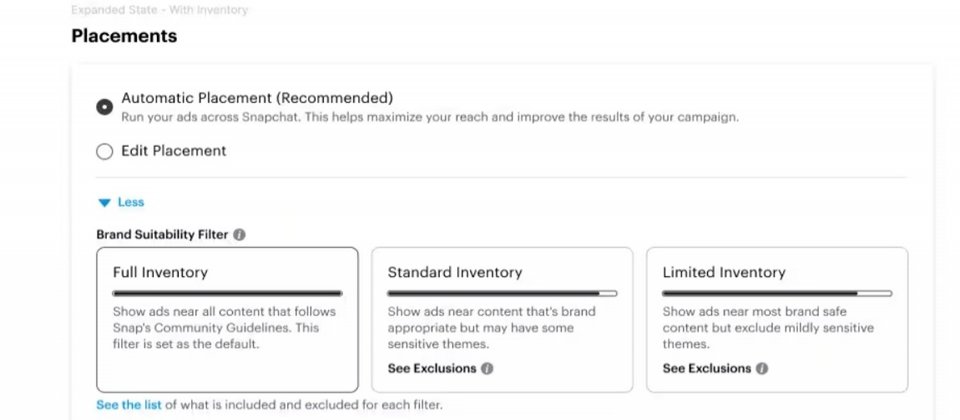Click the Placements section heading
960x420 pixels.
124,36
